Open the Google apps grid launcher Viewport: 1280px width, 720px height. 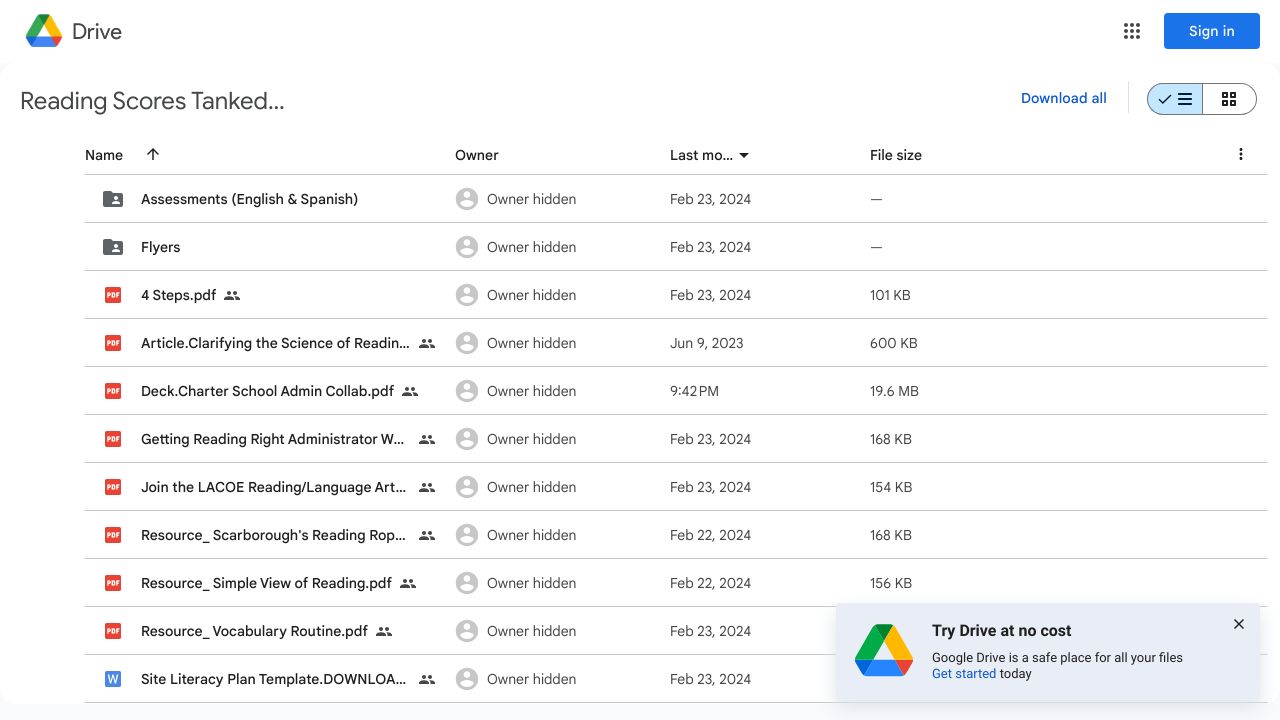1132,31
